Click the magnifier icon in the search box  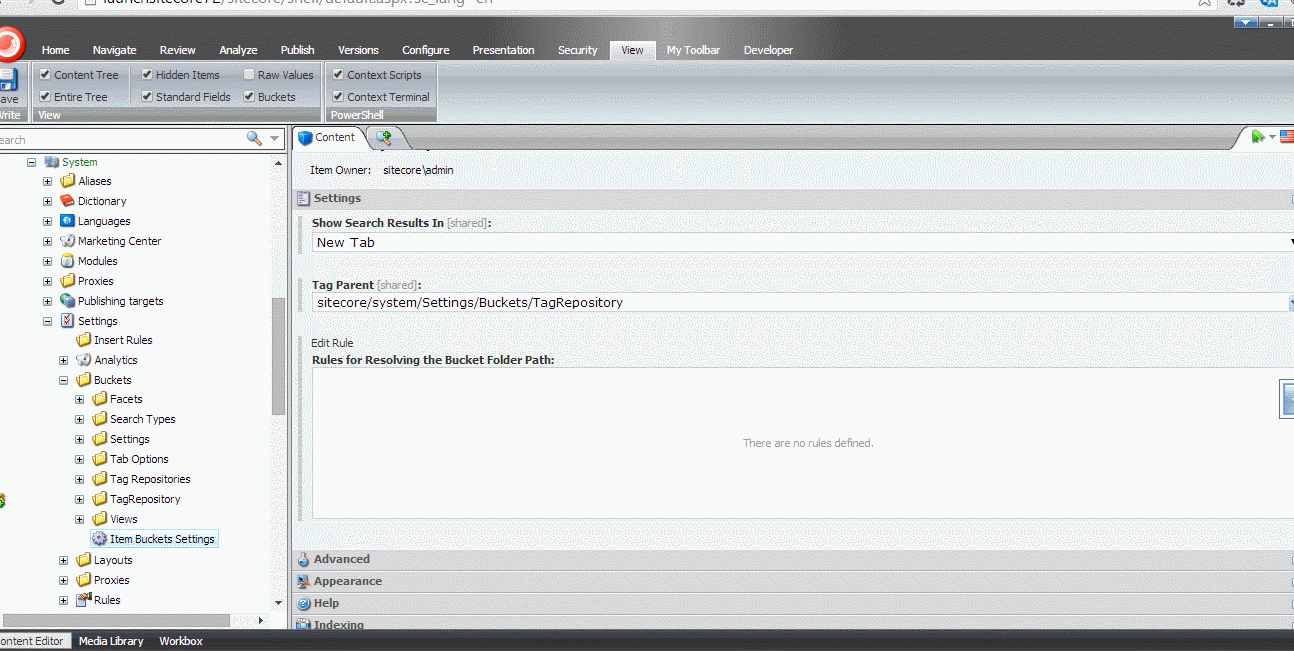point(255,139)
